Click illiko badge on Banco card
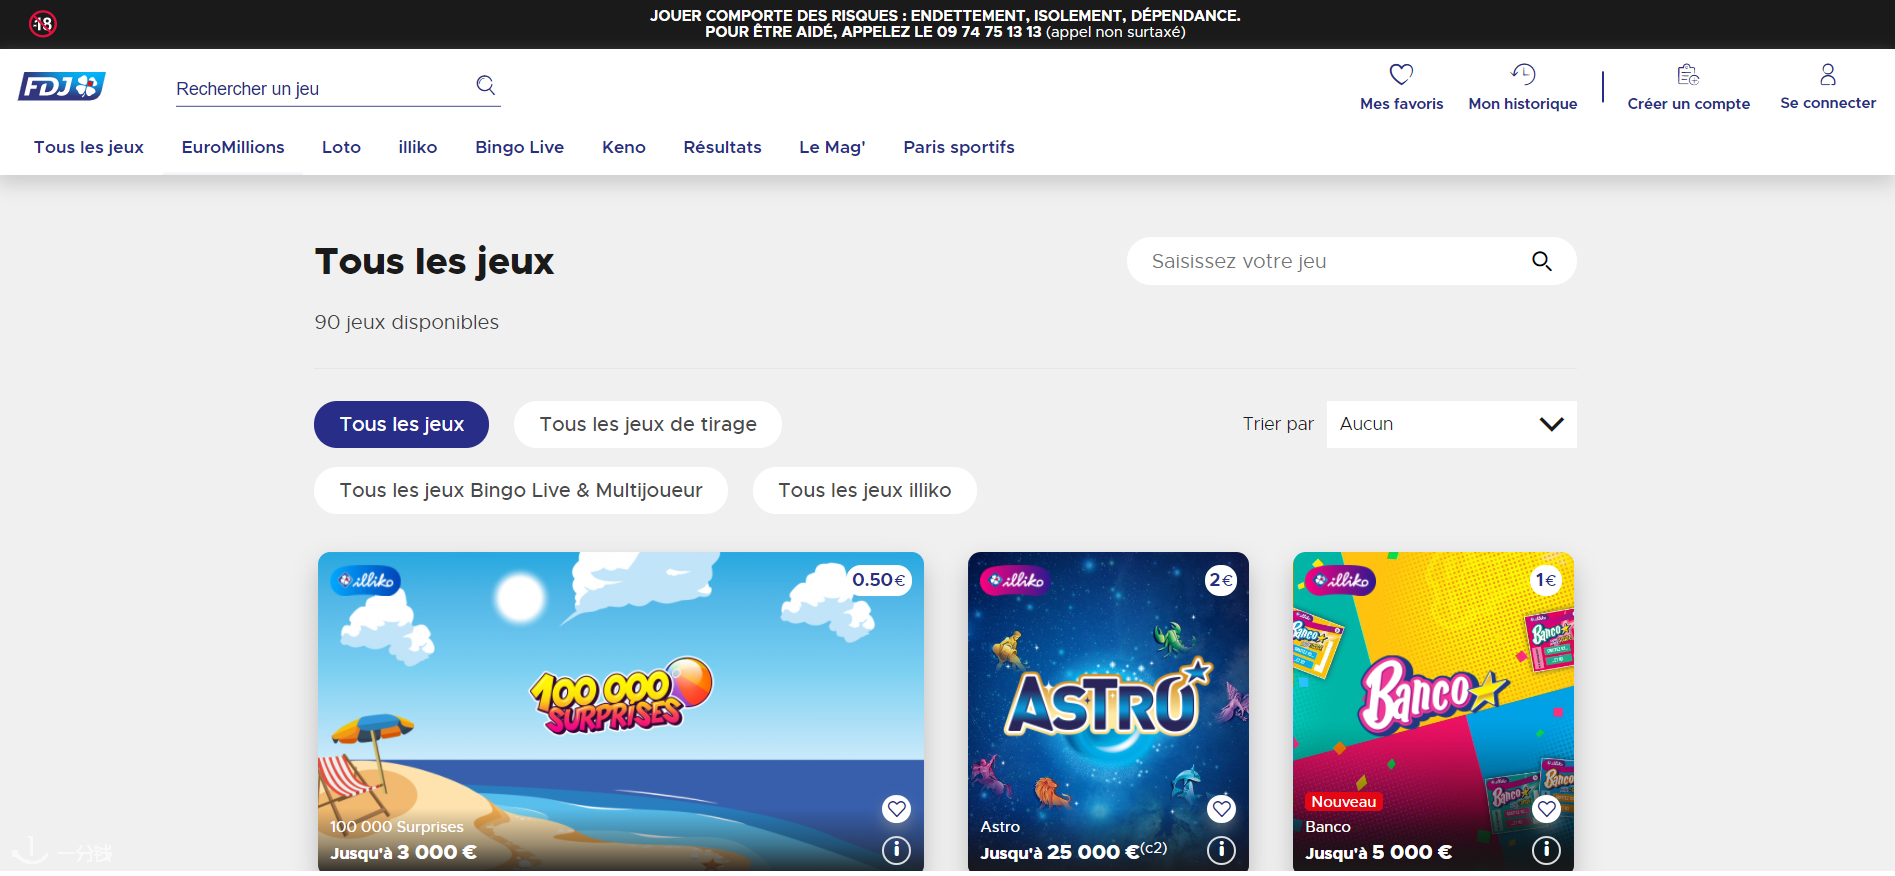This screenshot has height=876, width=1895. [1341, 580]
